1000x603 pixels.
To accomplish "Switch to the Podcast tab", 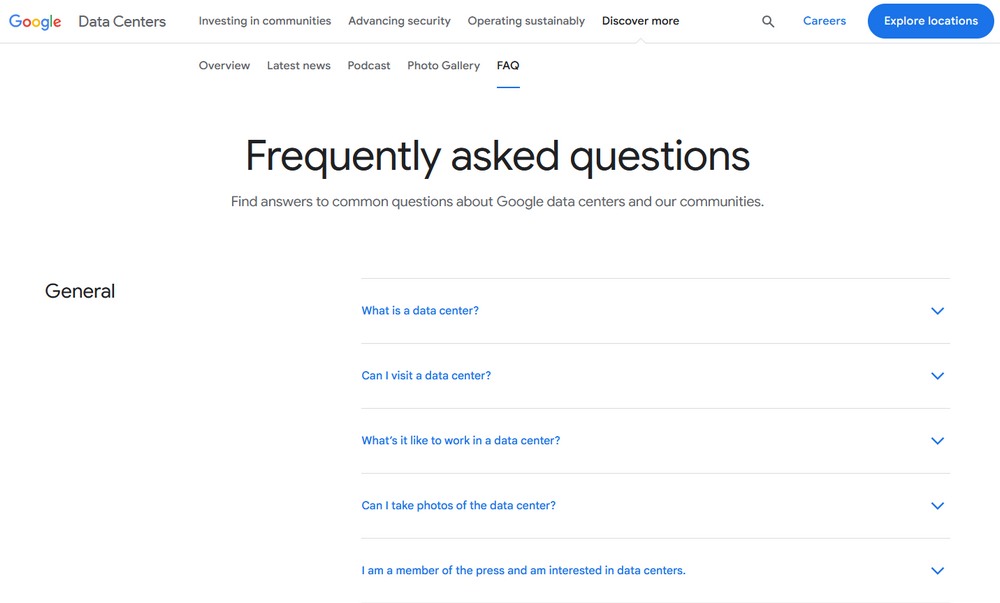I will [369, 66].
